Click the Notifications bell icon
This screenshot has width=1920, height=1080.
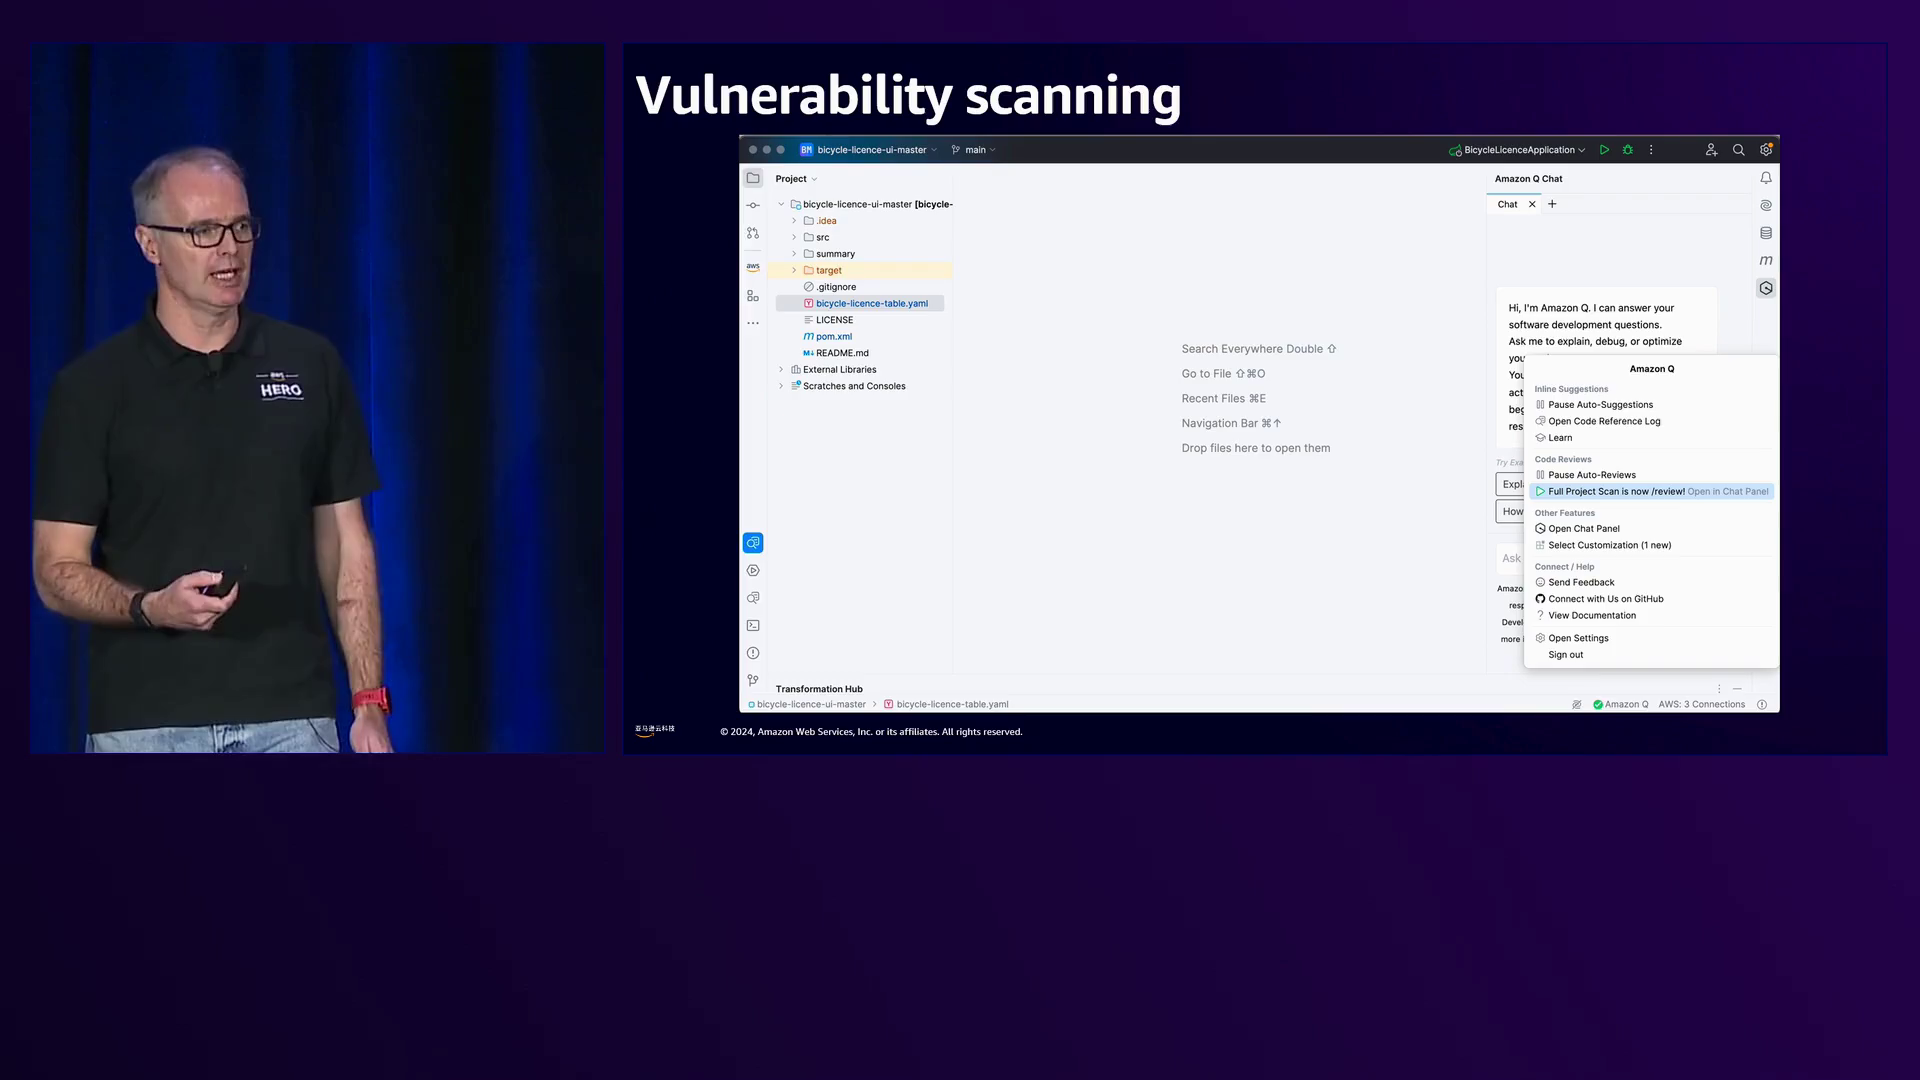(x=1766, y=178)
